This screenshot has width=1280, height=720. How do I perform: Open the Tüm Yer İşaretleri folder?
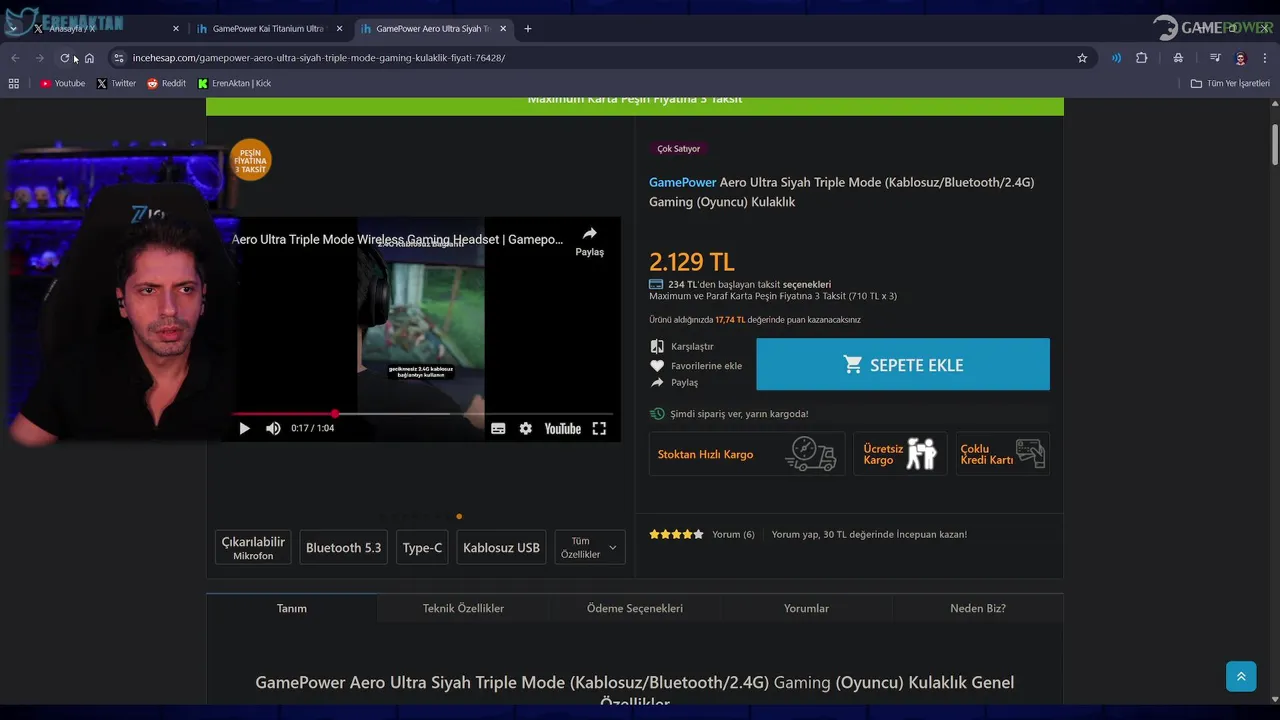click(1230, 84)
